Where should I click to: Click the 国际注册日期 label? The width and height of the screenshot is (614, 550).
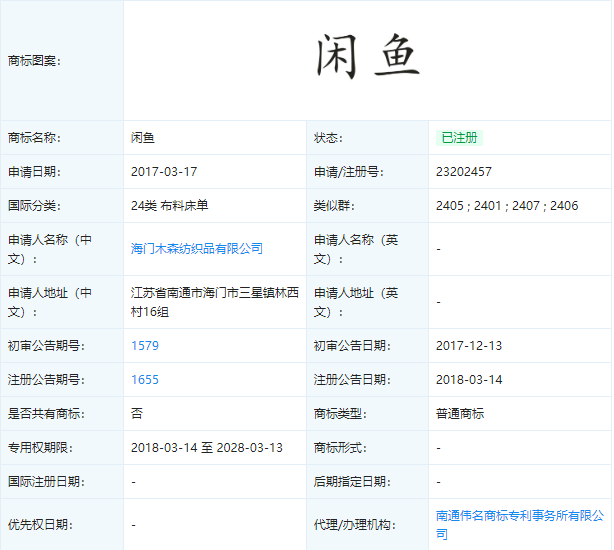pos(46,482)
